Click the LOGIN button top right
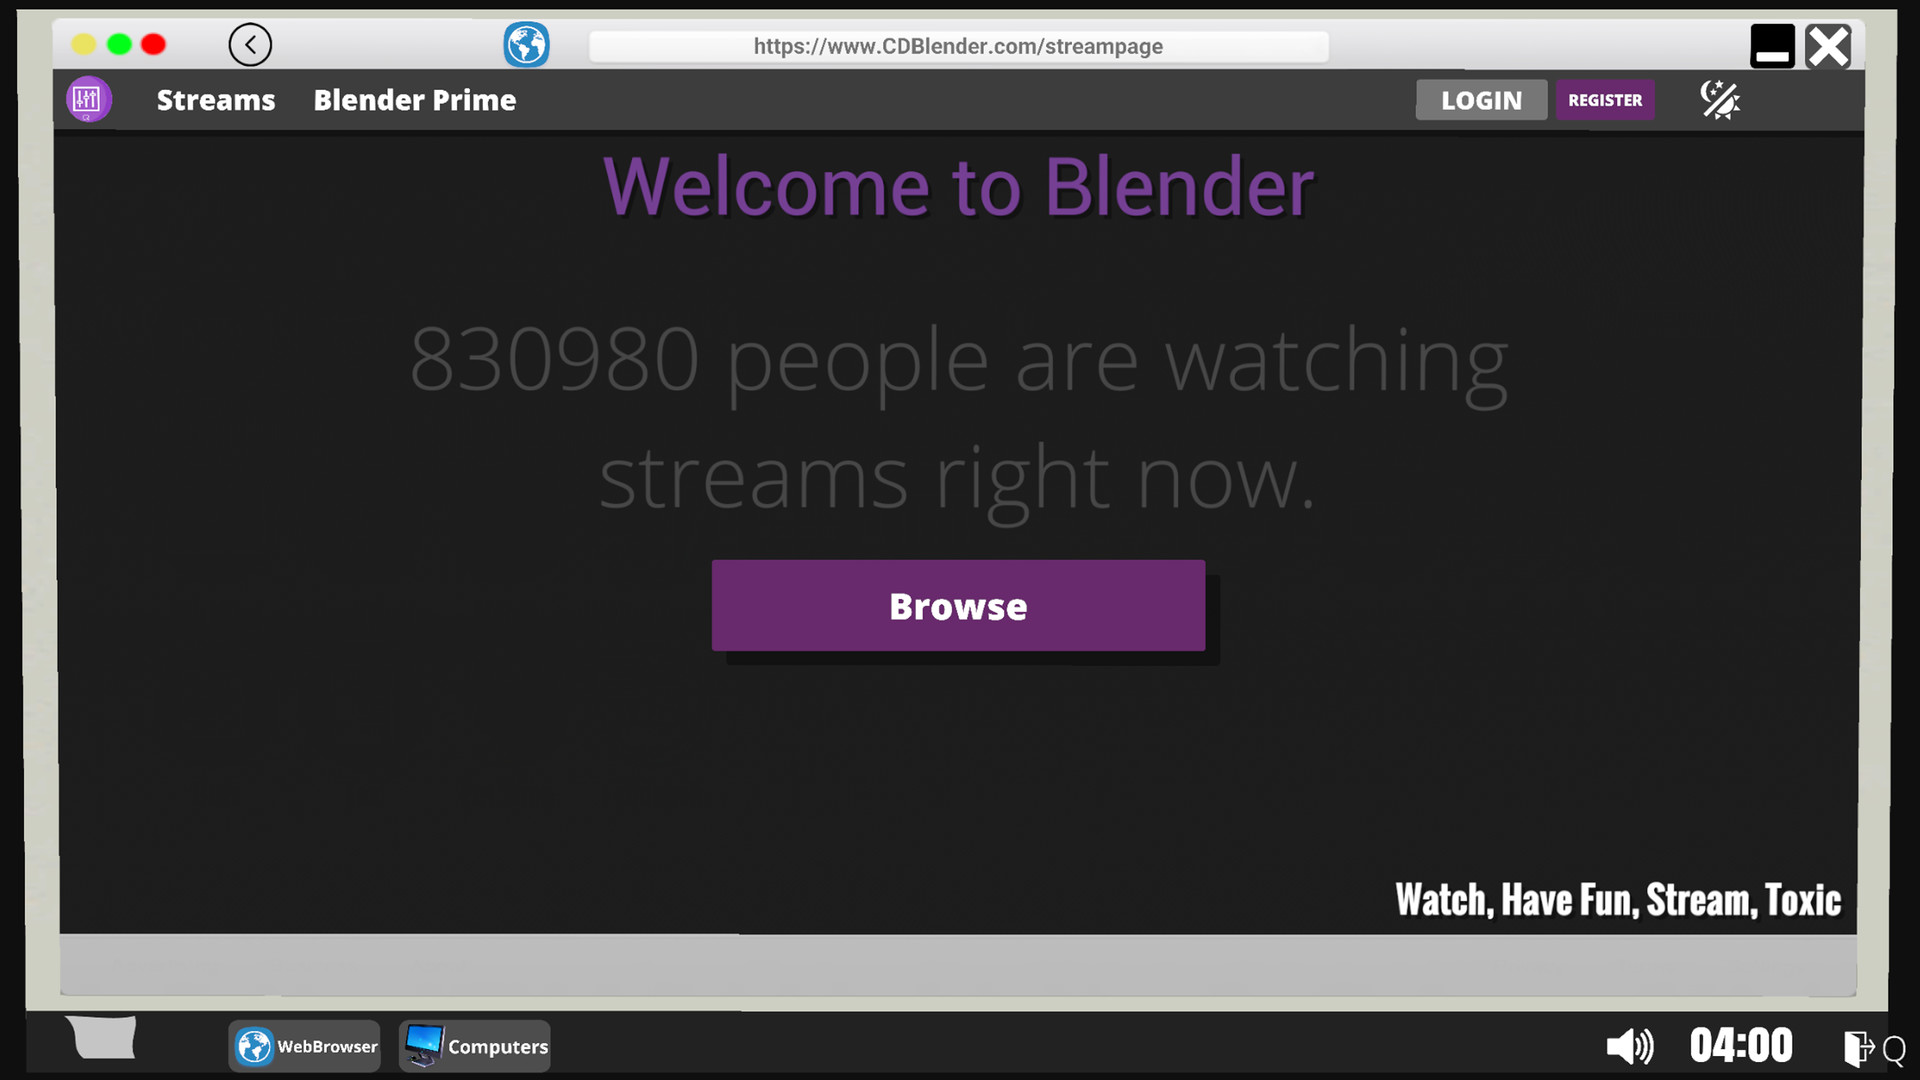 (1482, 99)
